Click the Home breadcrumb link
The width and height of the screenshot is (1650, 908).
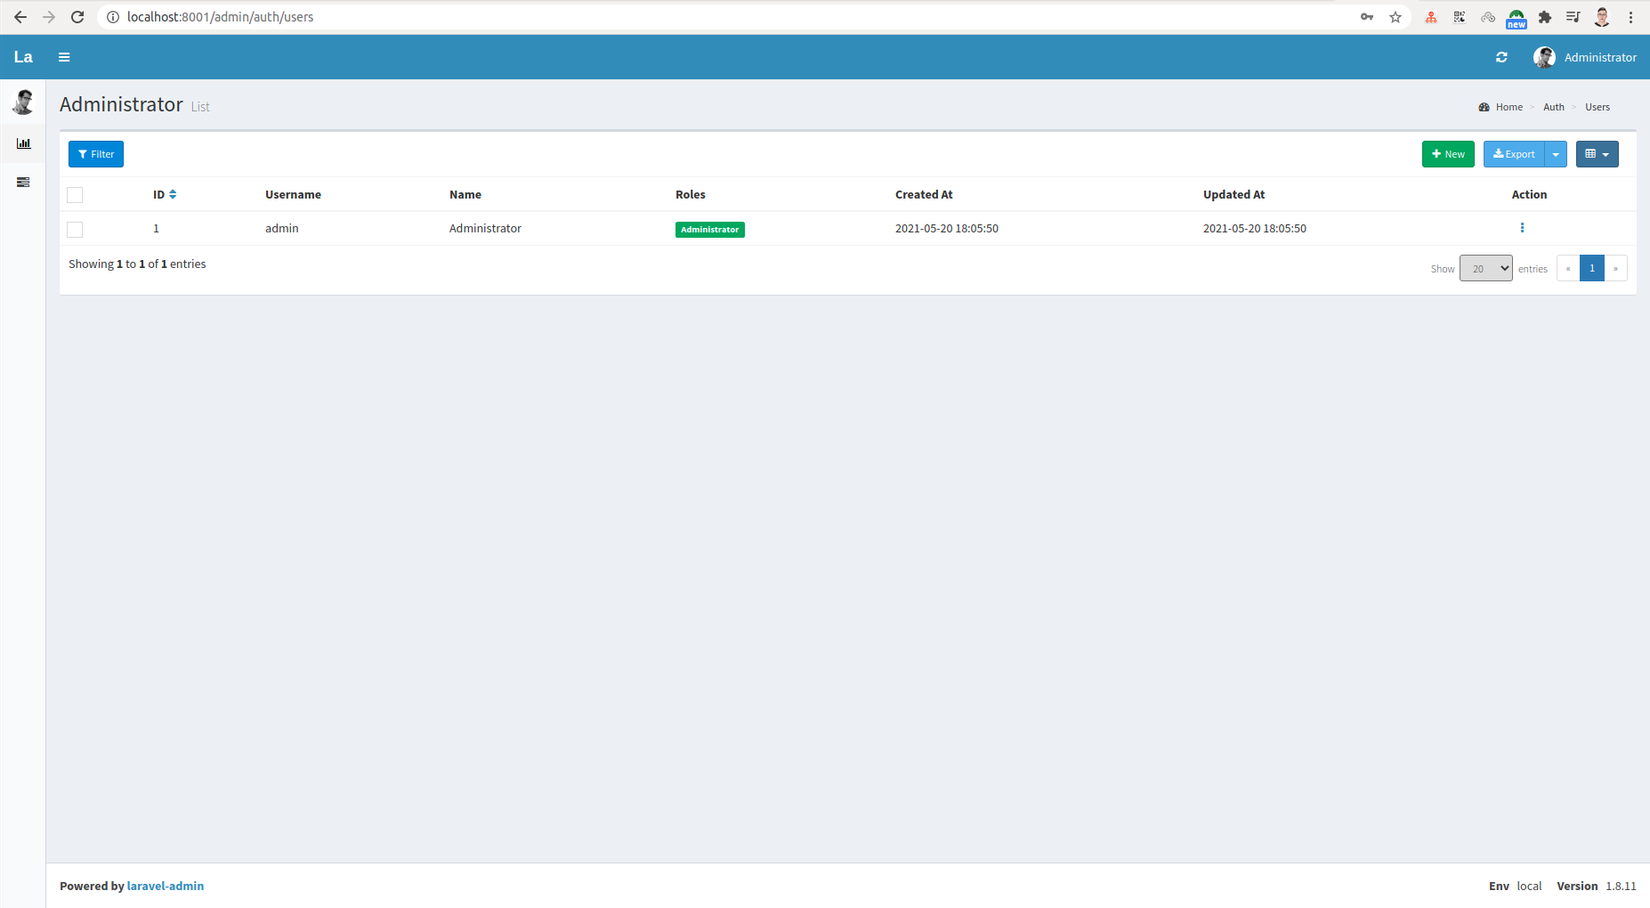(1508, 107)
